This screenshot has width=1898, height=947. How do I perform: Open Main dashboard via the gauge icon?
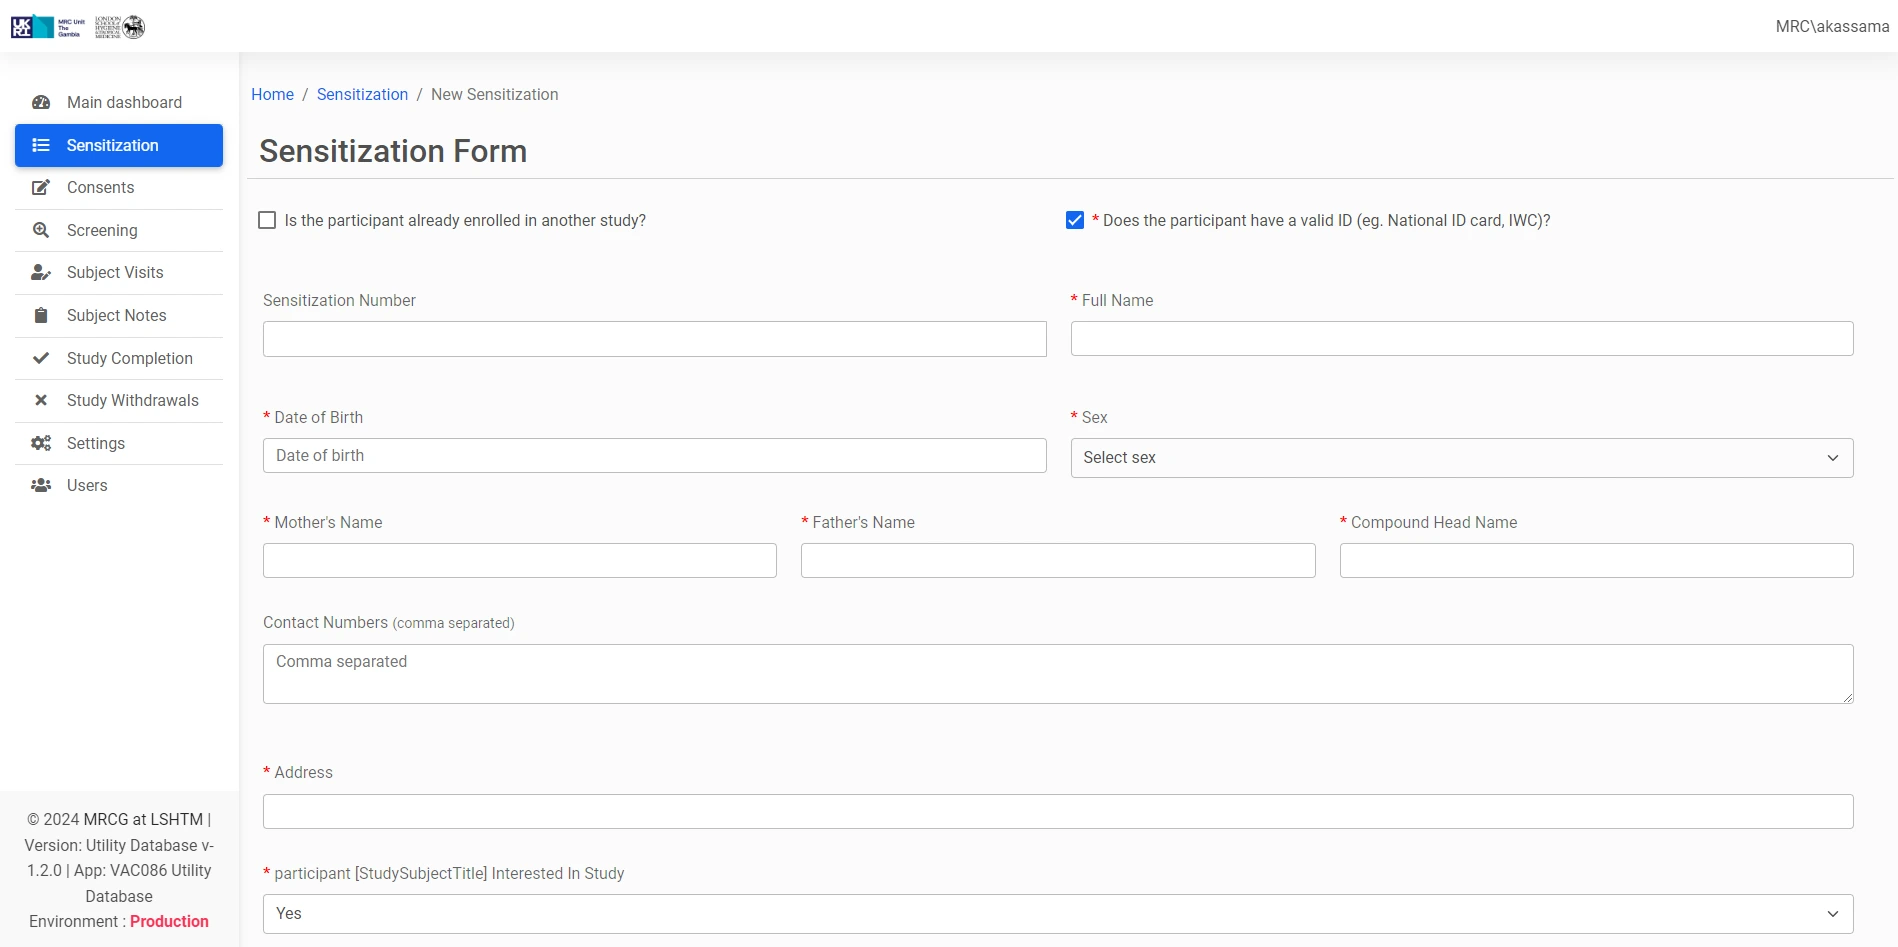[x=41, y=102]
